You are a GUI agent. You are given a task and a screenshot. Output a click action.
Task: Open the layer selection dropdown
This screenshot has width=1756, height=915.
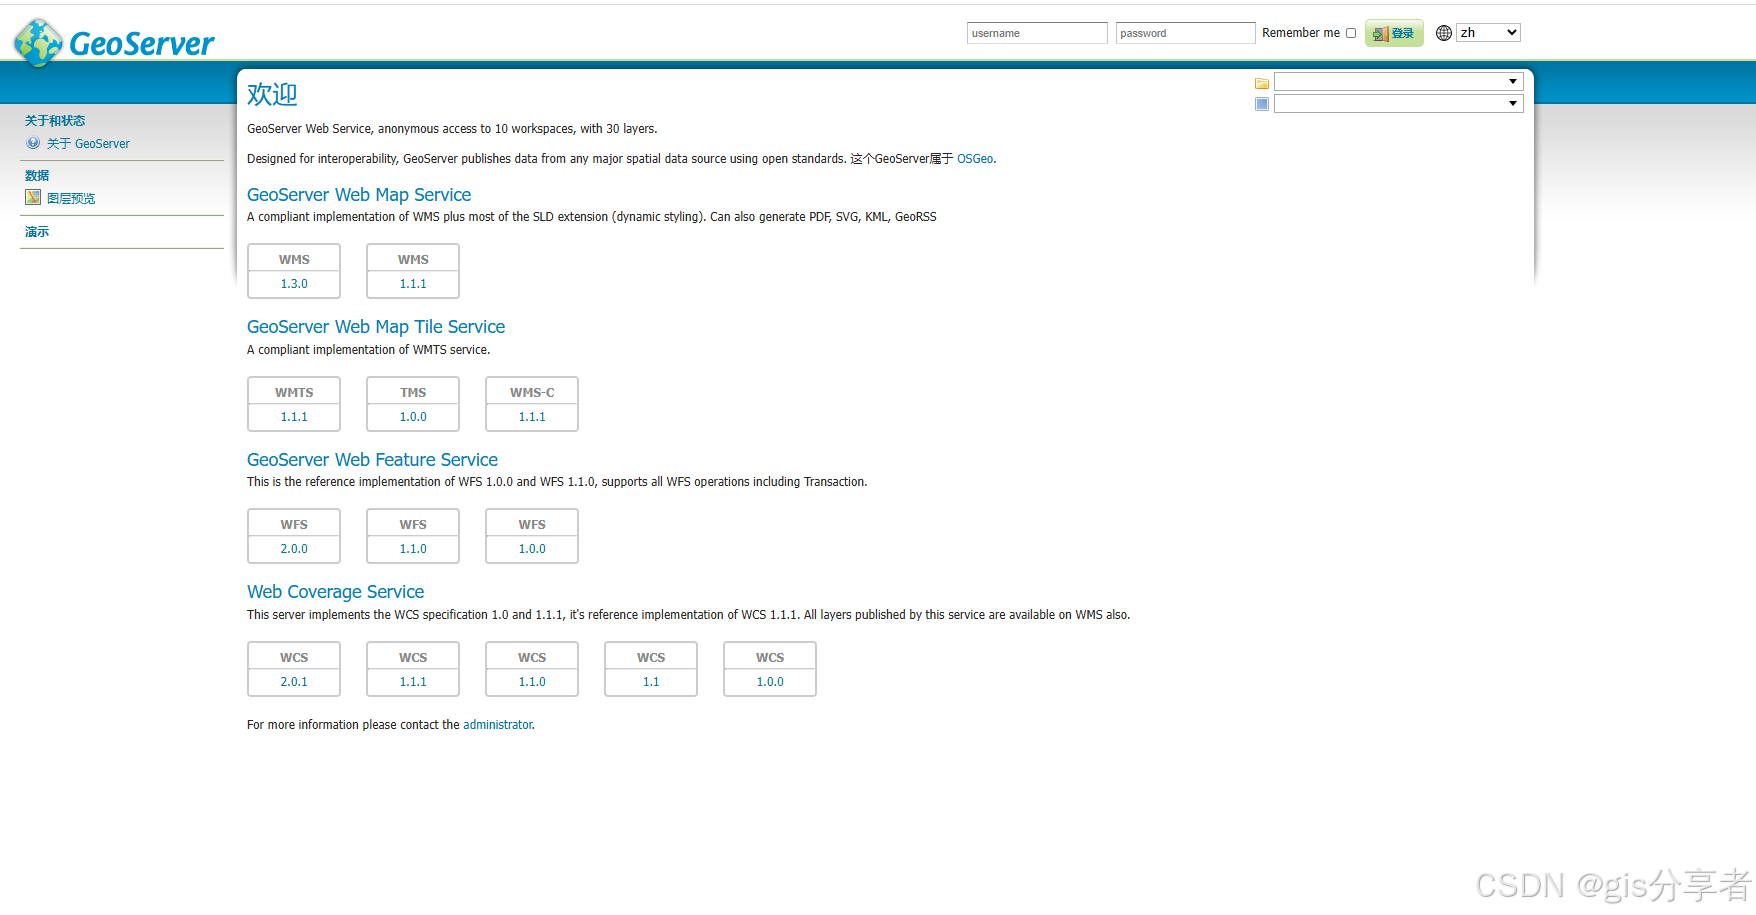click(1398, 104)
